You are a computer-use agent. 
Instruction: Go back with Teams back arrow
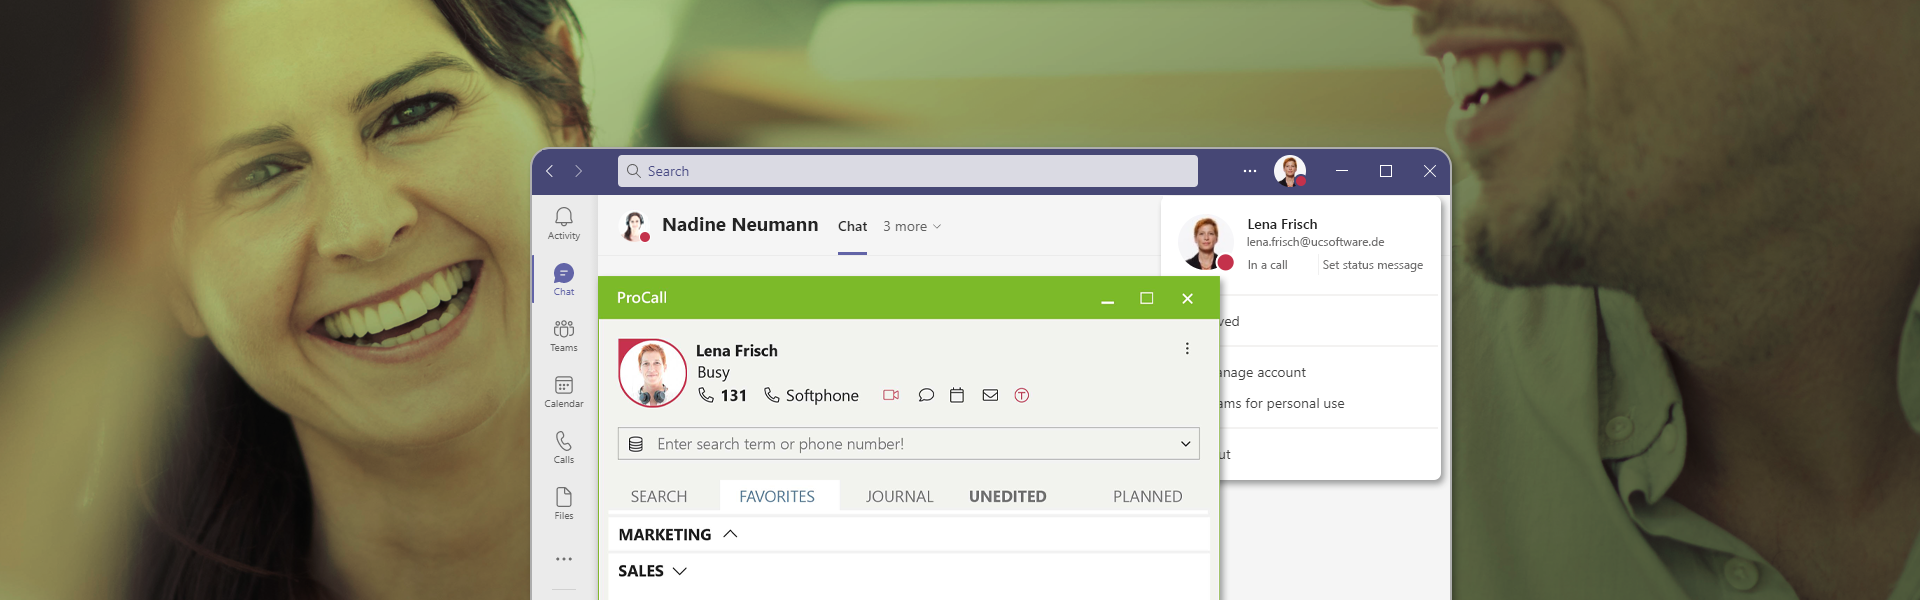click(x=549, y=171)
